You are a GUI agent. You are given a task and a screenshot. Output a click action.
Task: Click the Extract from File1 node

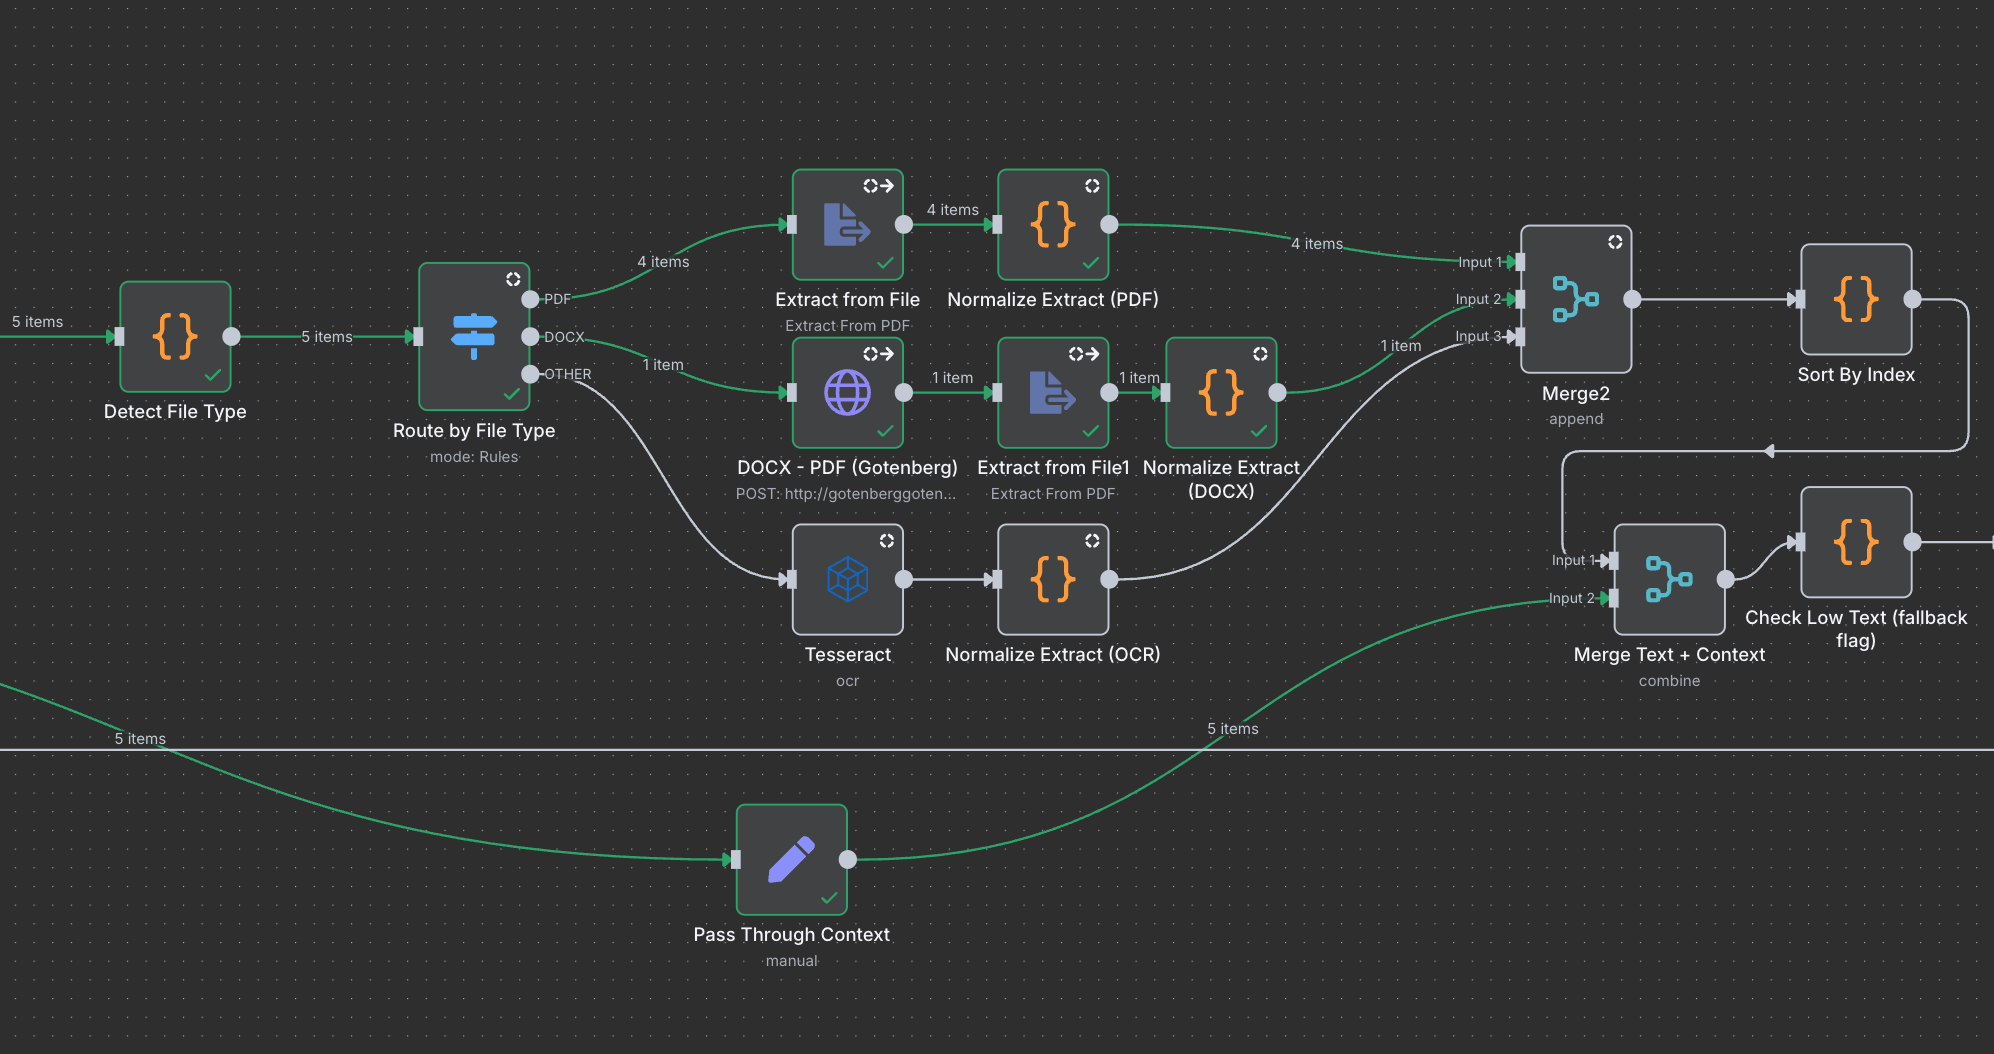(1053, 393)
